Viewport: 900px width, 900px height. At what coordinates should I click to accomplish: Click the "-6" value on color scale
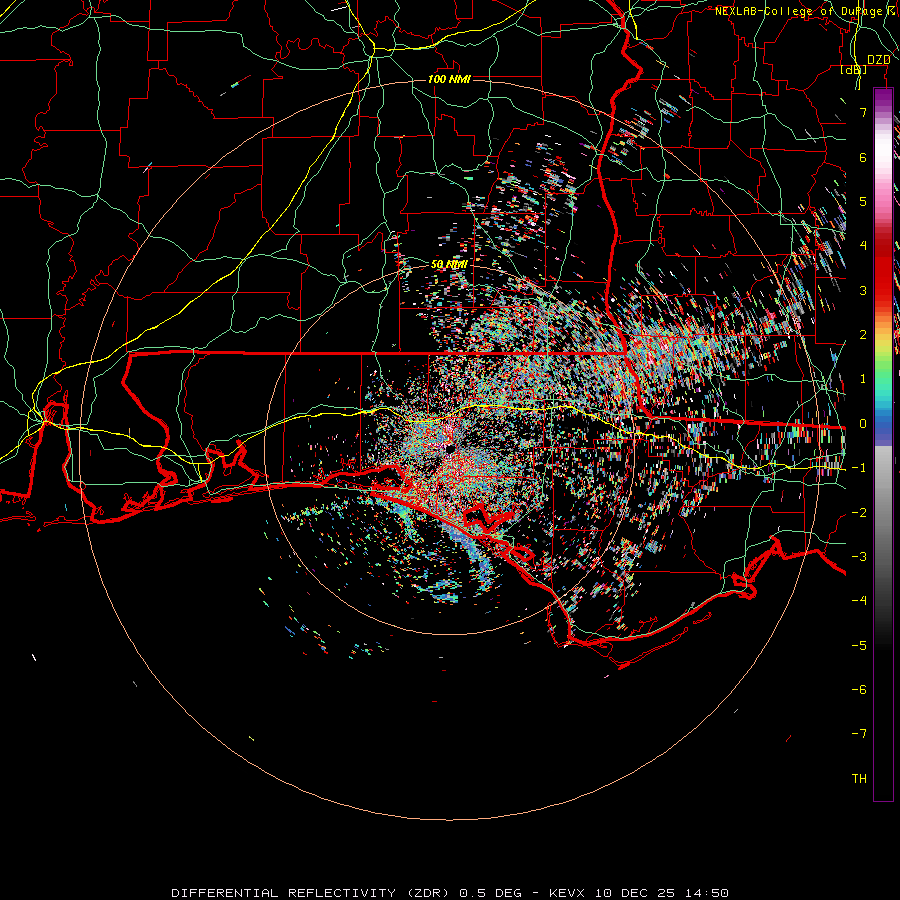coord(859,690)
